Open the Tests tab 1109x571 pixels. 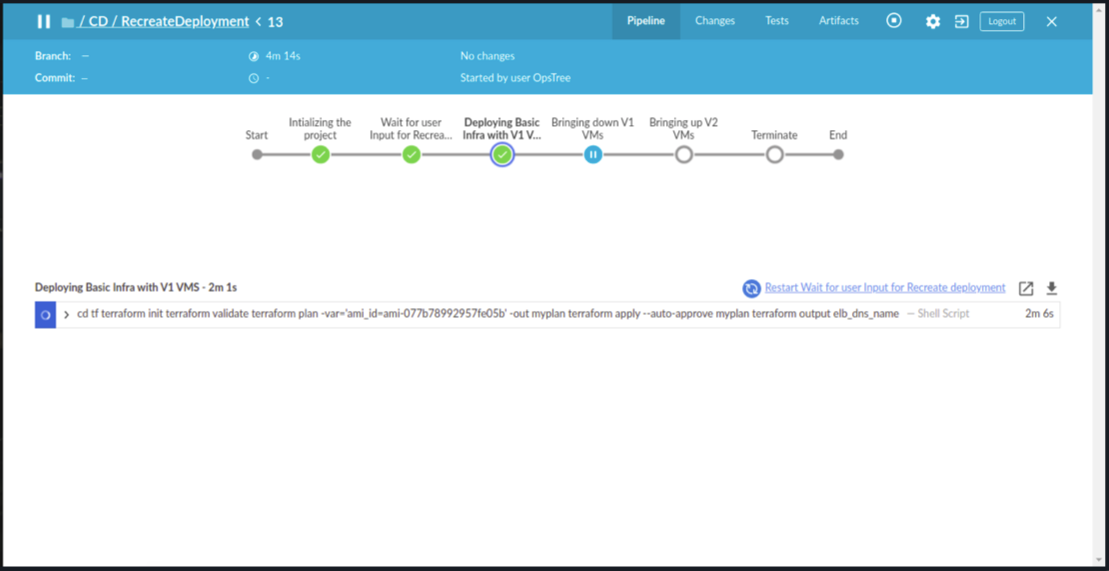(x=776, y=21)
